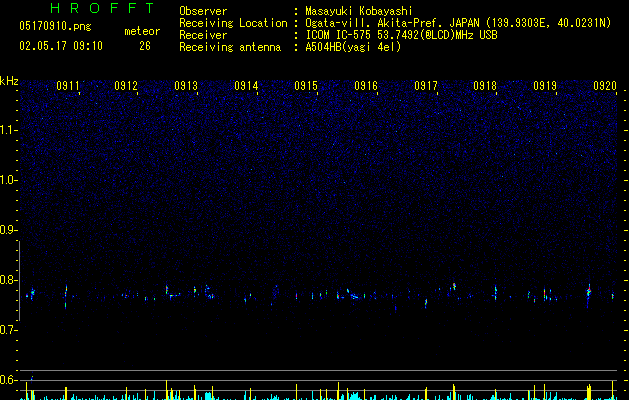
Task: Click the 0913 time marker
Action: coord(186,86)
